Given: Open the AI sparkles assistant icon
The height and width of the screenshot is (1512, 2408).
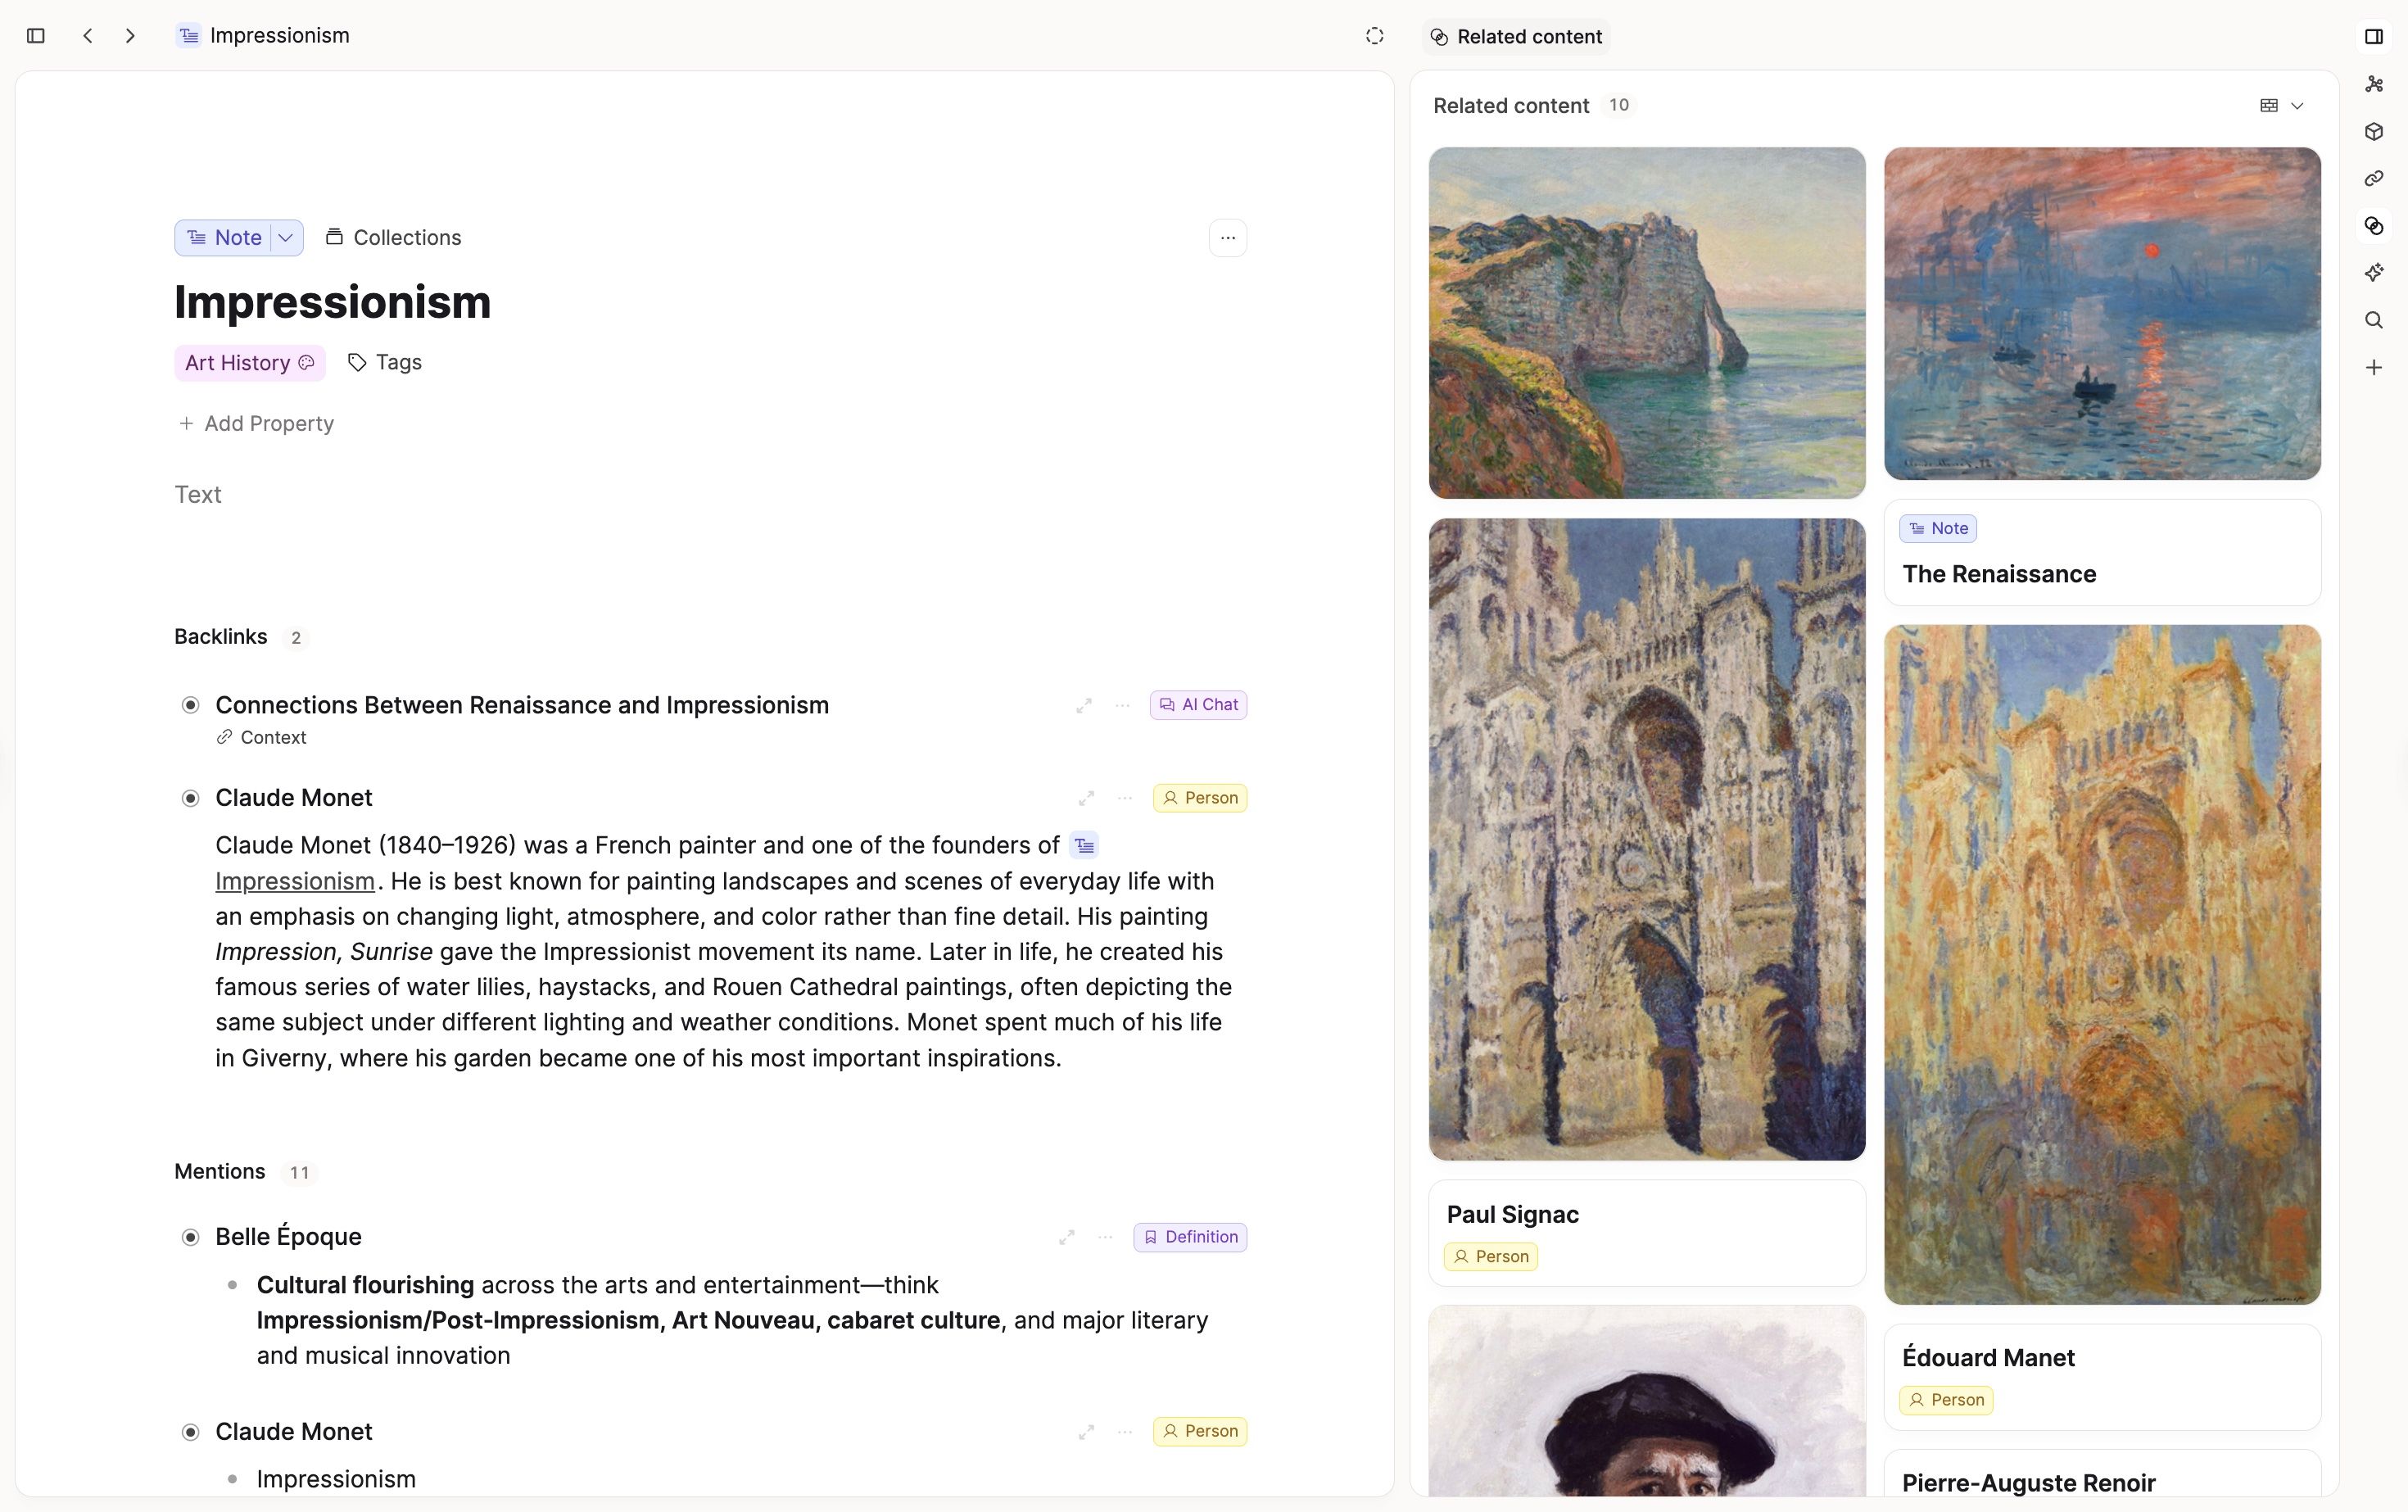Looking at the screenshot, I should tap(2375, 272).
